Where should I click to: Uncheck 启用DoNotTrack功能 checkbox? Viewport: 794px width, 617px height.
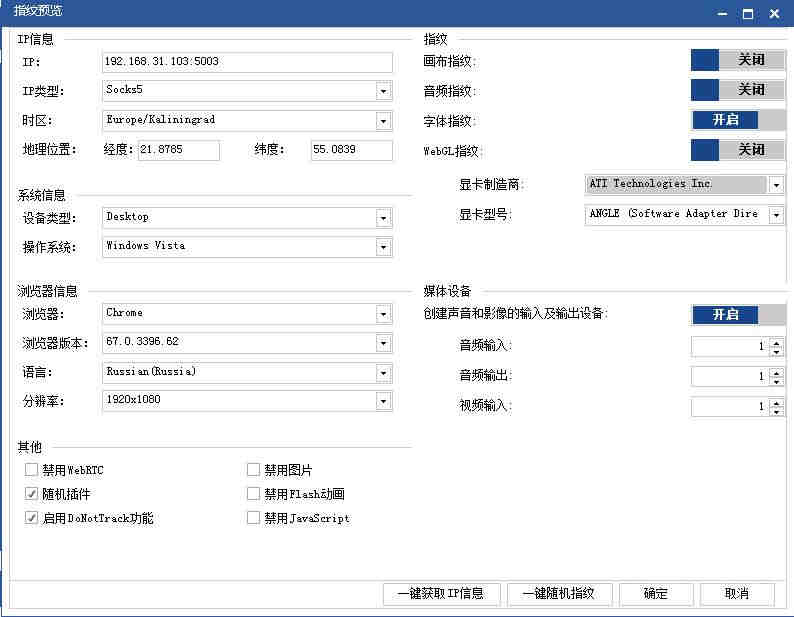tap(31, 518)
